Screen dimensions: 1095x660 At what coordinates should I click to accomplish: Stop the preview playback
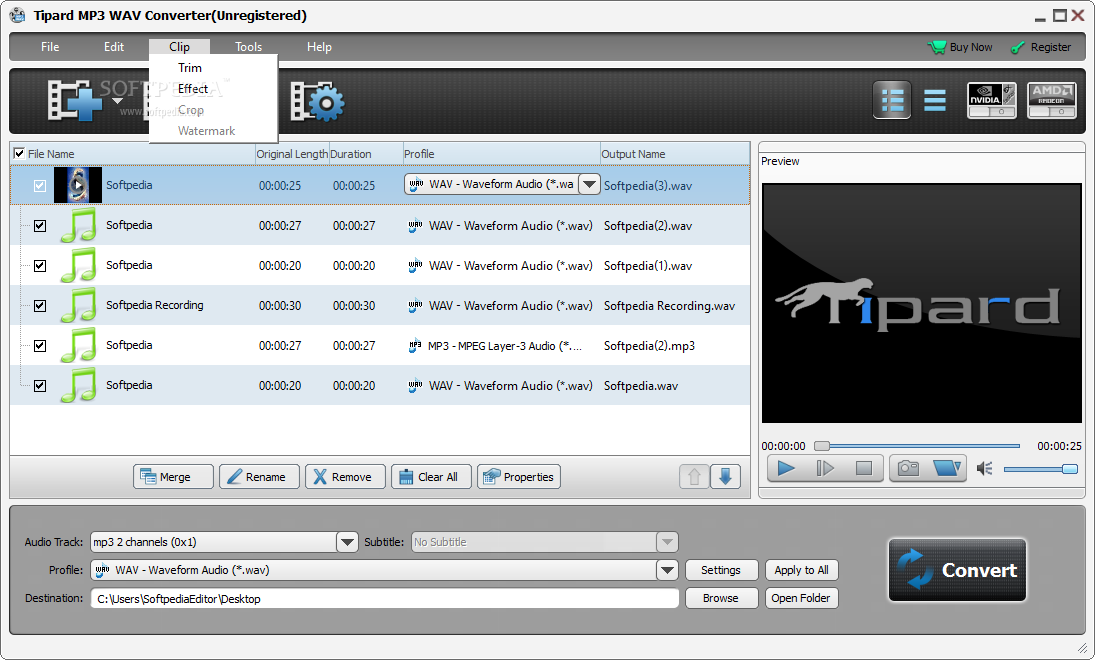[x=864, y=468]
